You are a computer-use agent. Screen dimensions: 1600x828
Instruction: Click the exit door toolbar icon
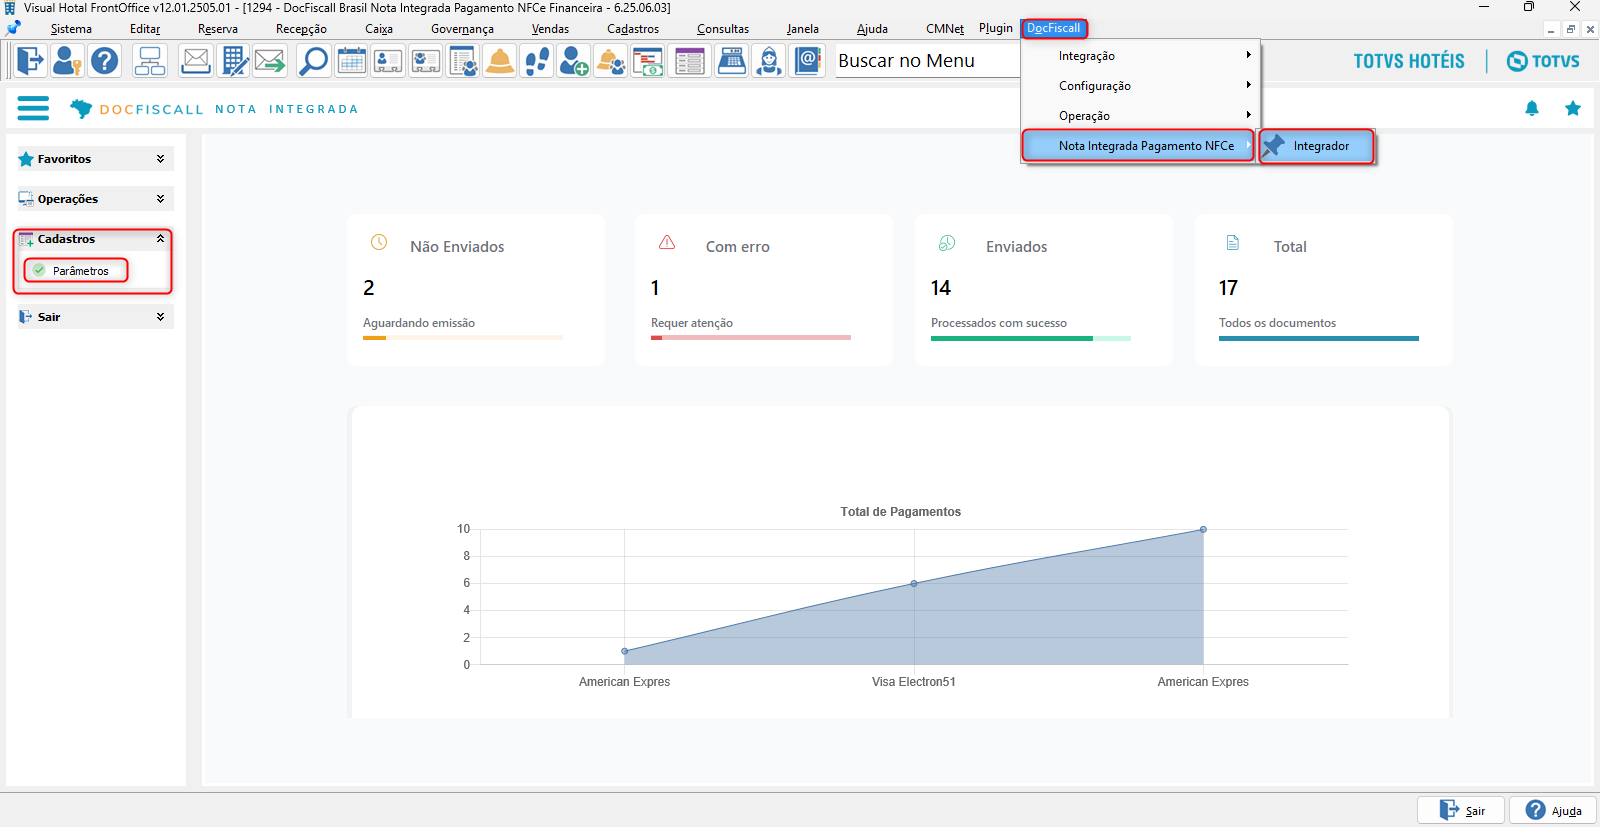click(31, 61)
